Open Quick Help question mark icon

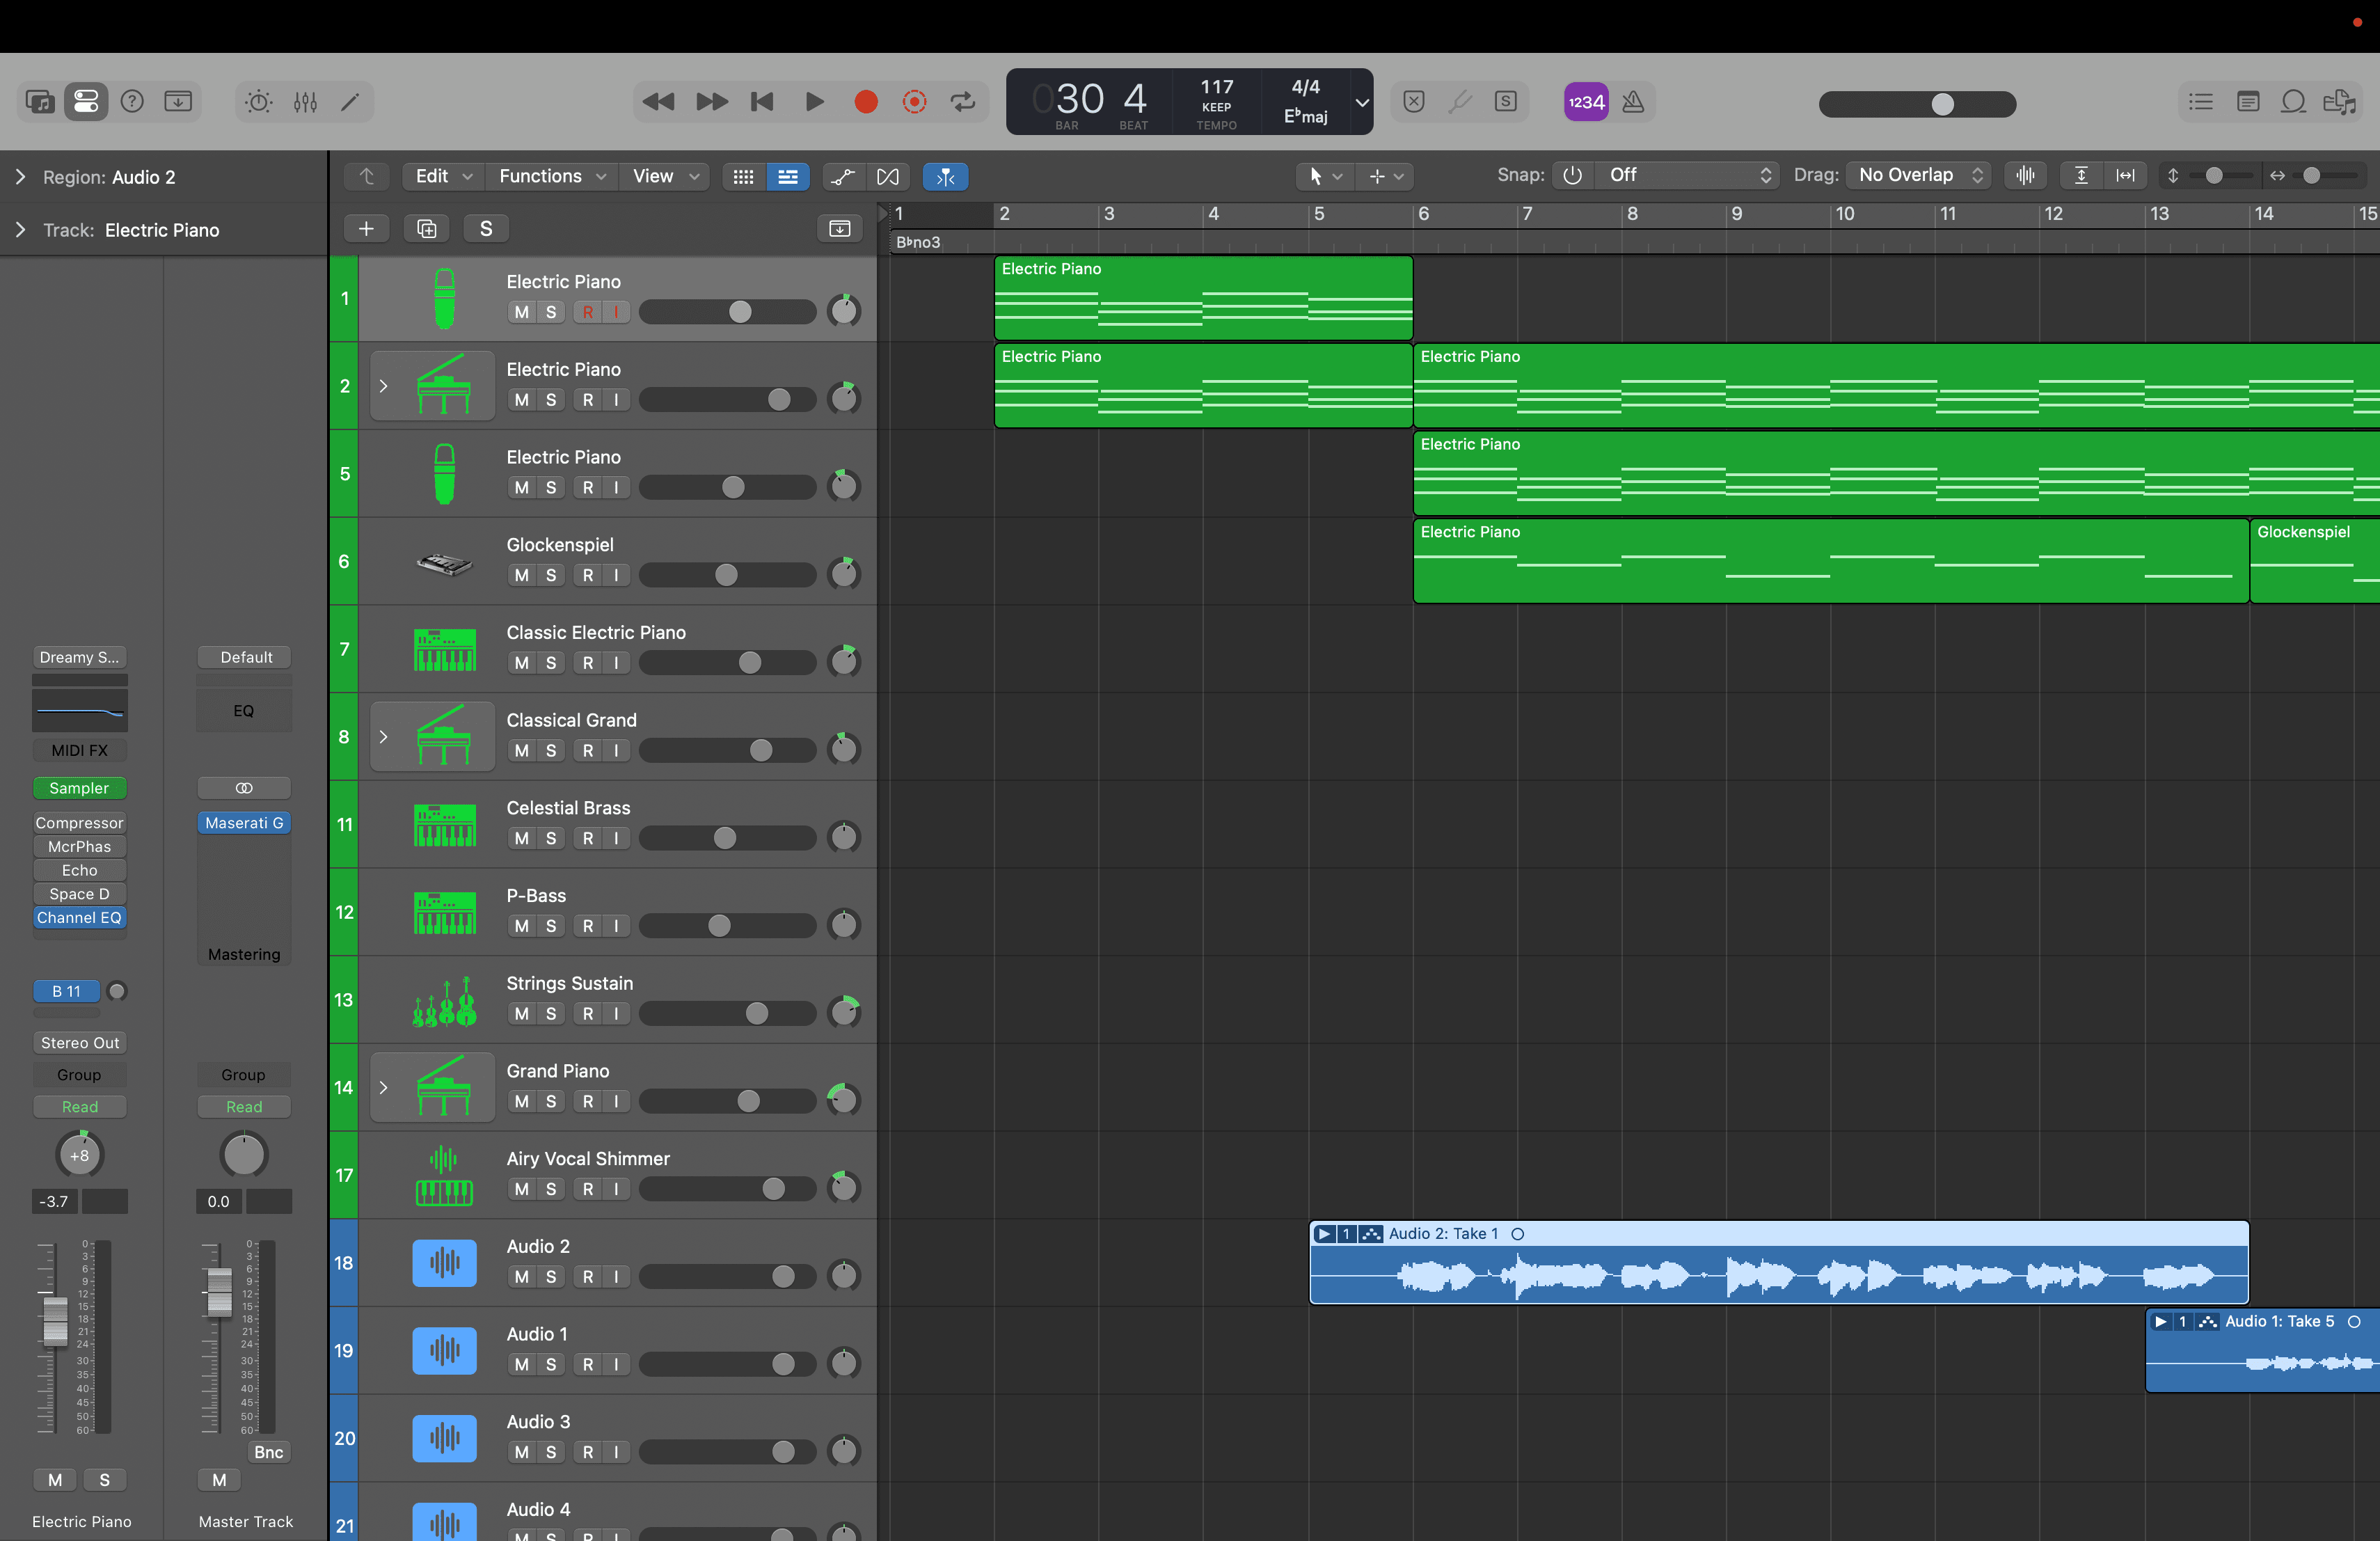point(132,101)
